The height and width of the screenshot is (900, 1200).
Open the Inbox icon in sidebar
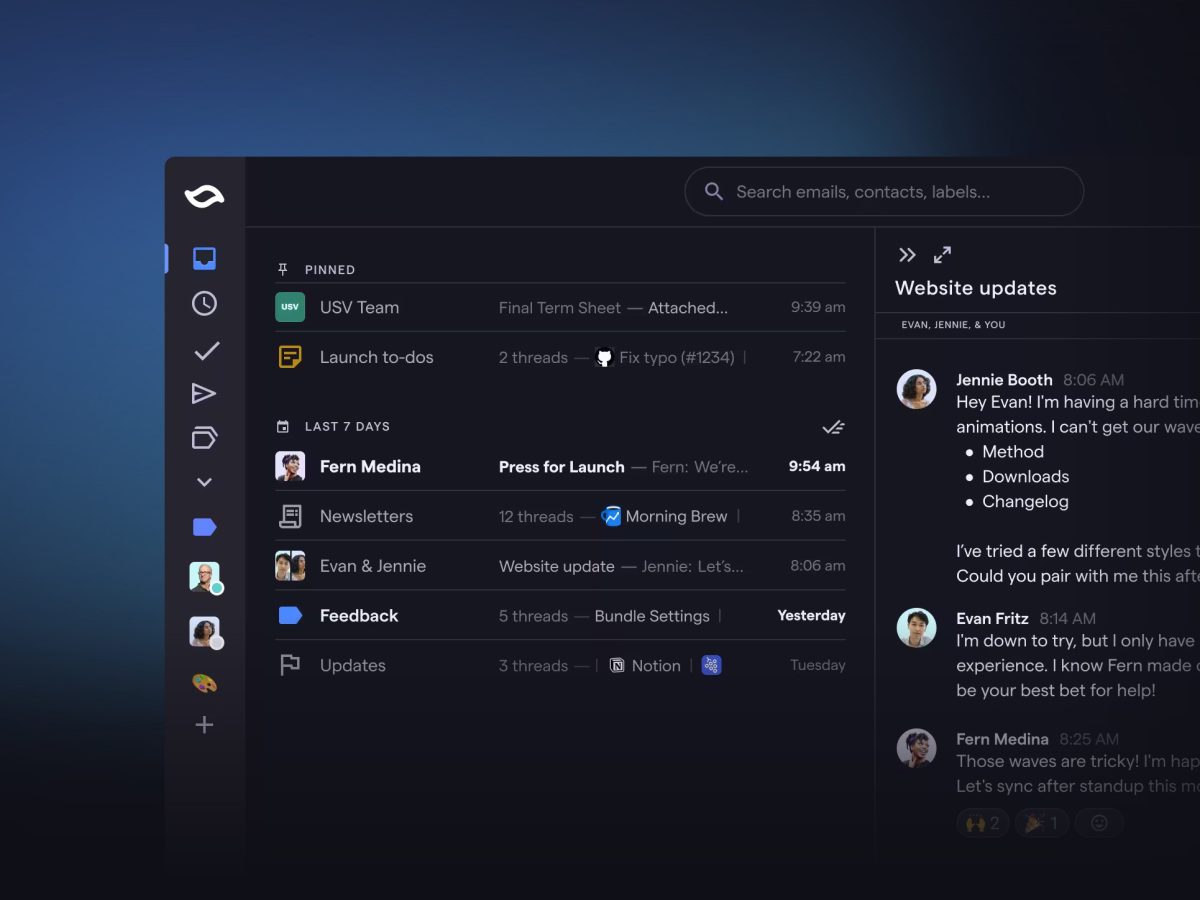click(204, 258)
